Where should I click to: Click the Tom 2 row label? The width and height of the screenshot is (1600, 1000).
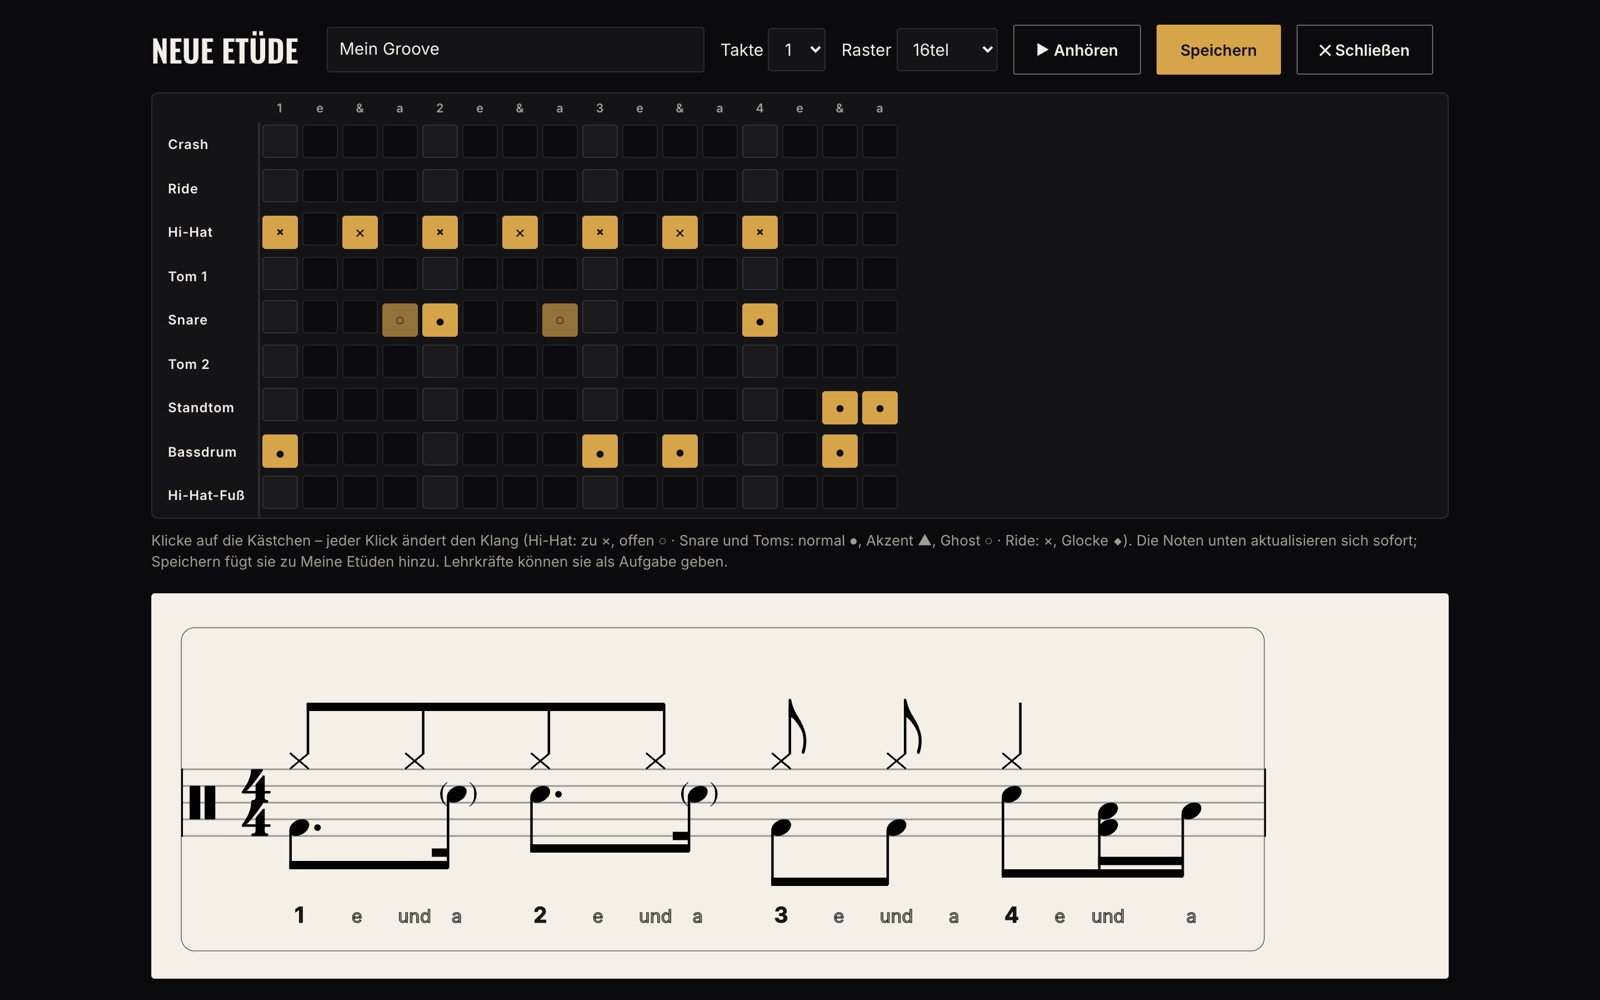pyautogui.click(x=189, y=364)
